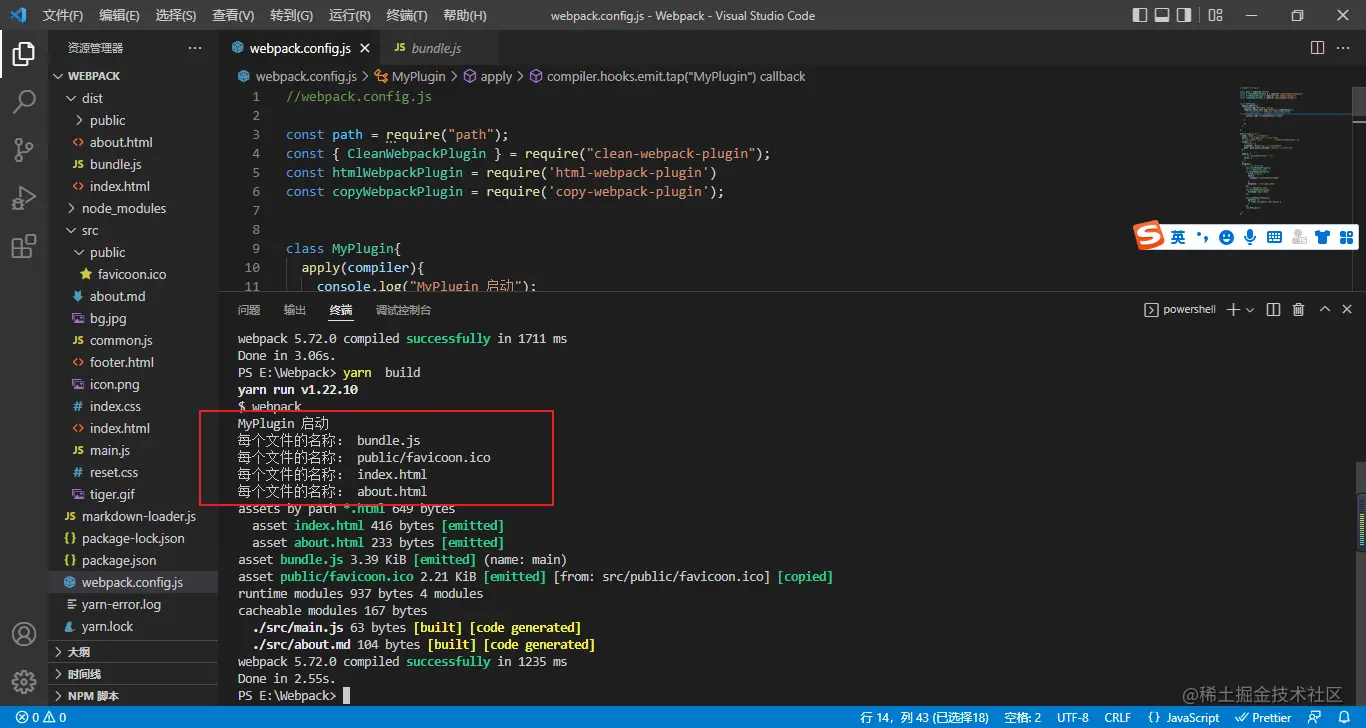Open the 帮助(H) menu

[x=464, y=15]
